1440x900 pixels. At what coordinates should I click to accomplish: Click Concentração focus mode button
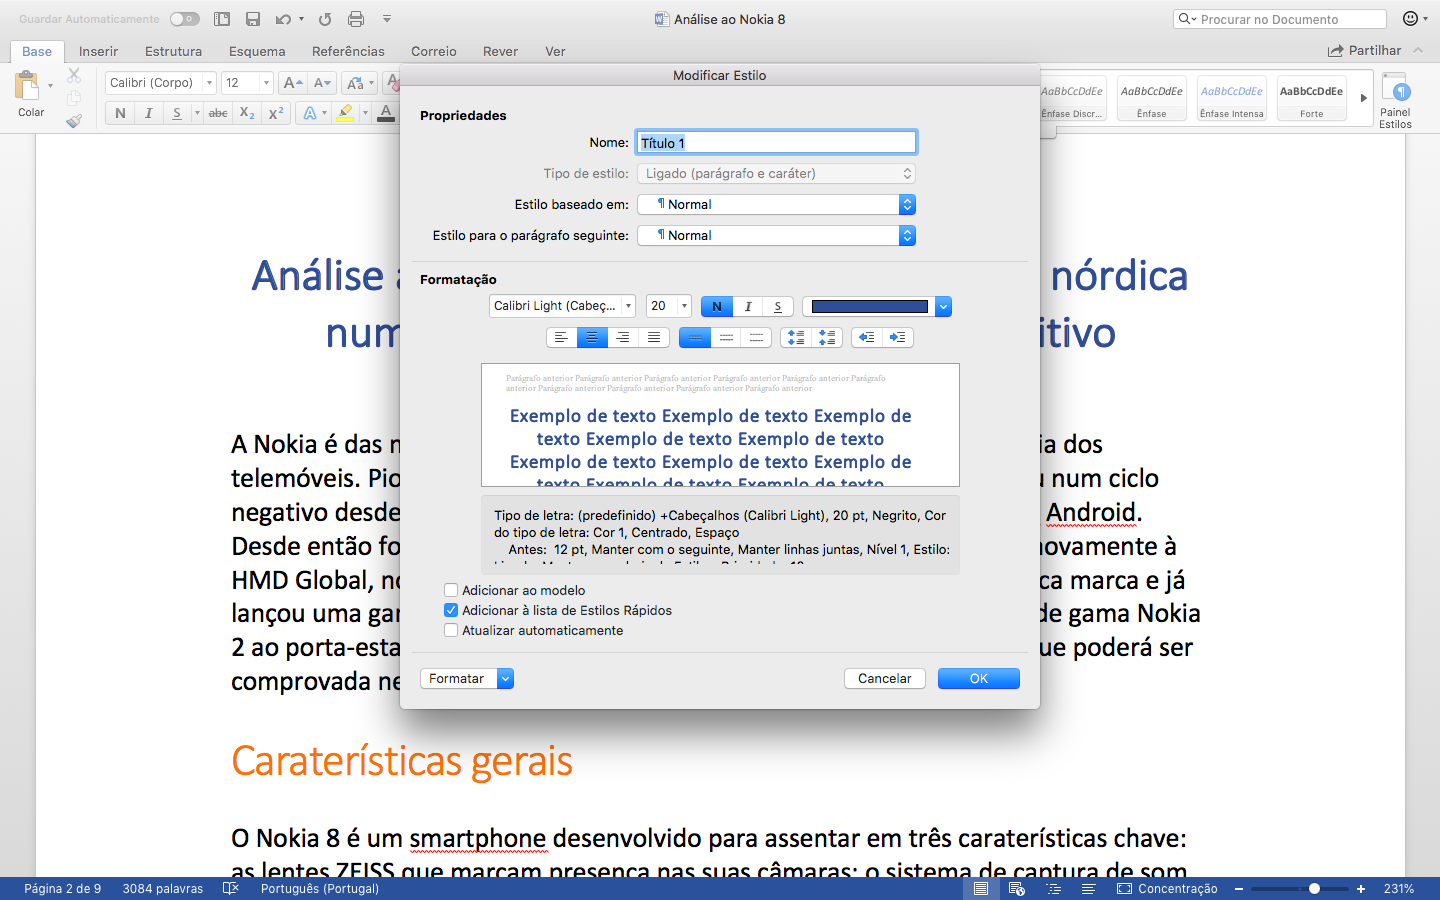[x=1167, y=888]
